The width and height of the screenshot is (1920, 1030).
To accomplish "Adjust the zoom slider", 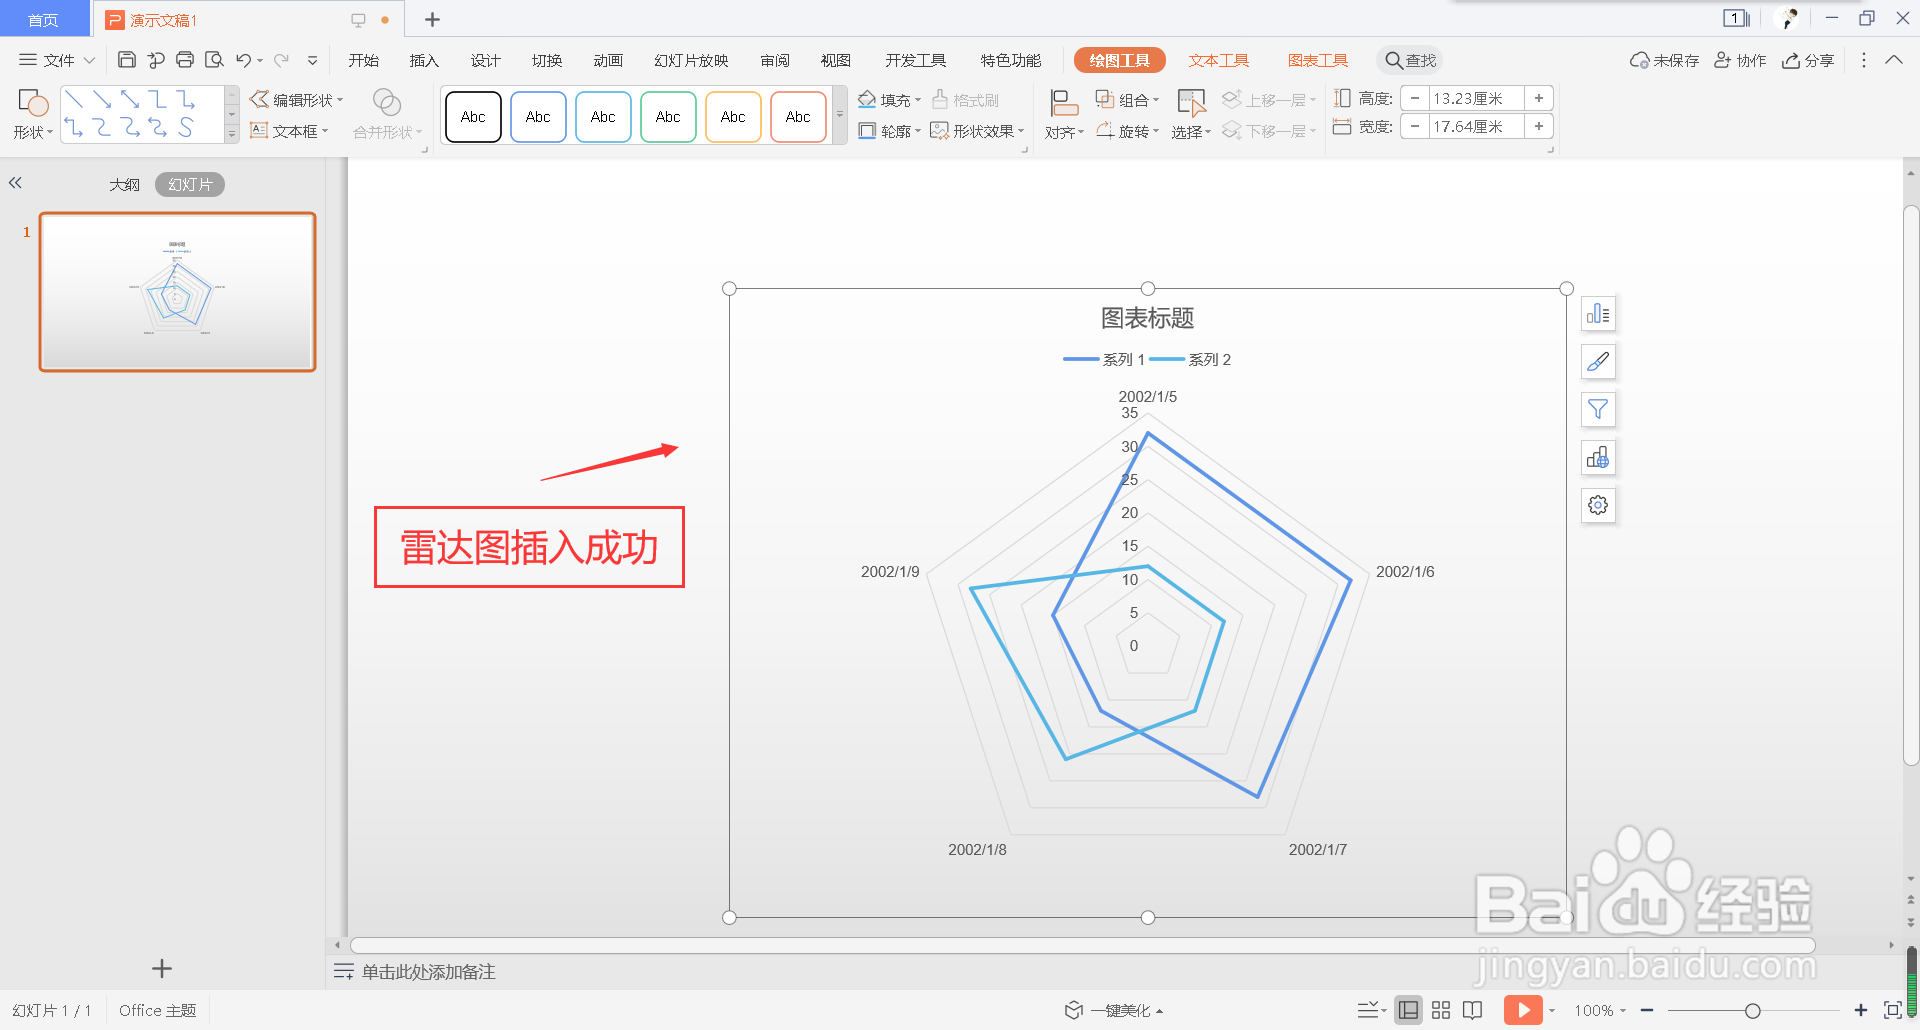I will (x=1754, y=1010).
